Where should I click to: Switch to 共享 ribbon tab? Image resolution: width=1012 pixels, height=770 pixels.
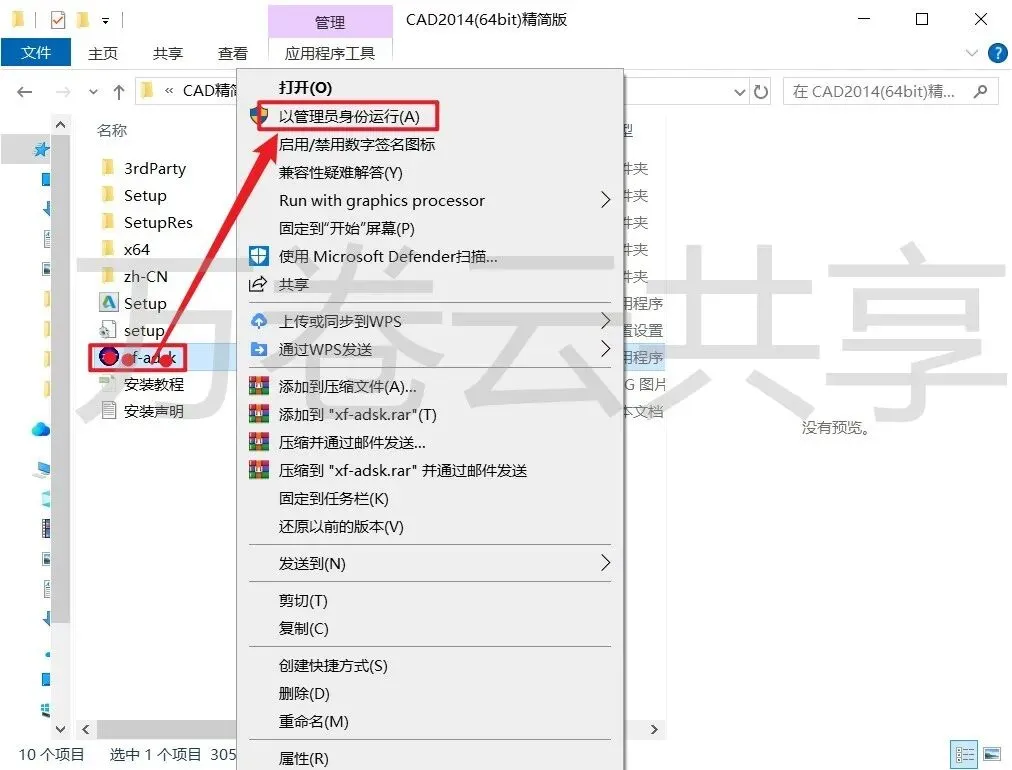pyautogui.click(x=168, y=53)
